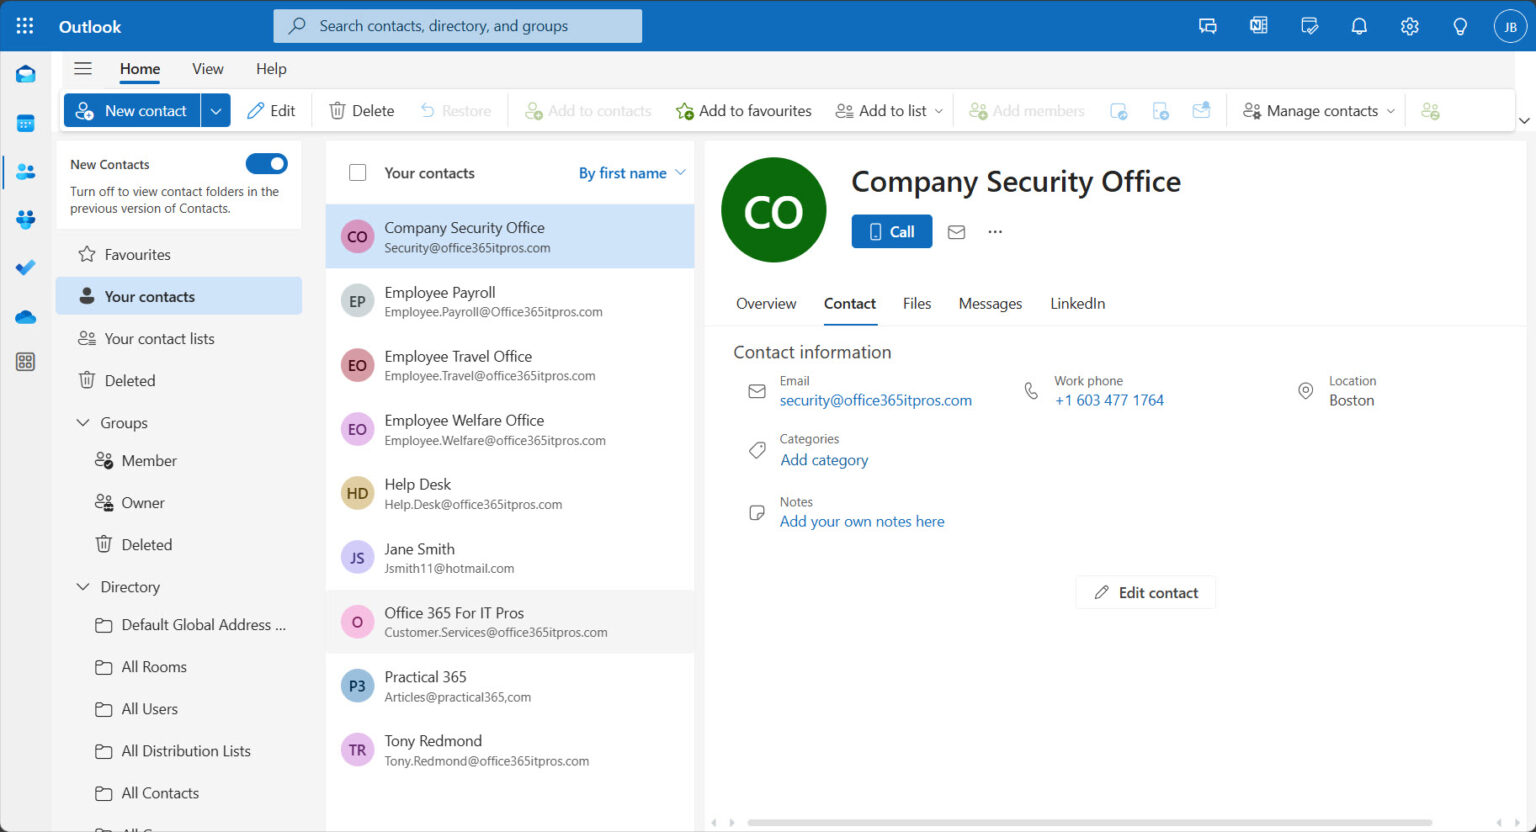This screenshot has width=1536, height=832.
Task: Tick the select-all Your contacts checkbox
Action: [x=357, y=173]
